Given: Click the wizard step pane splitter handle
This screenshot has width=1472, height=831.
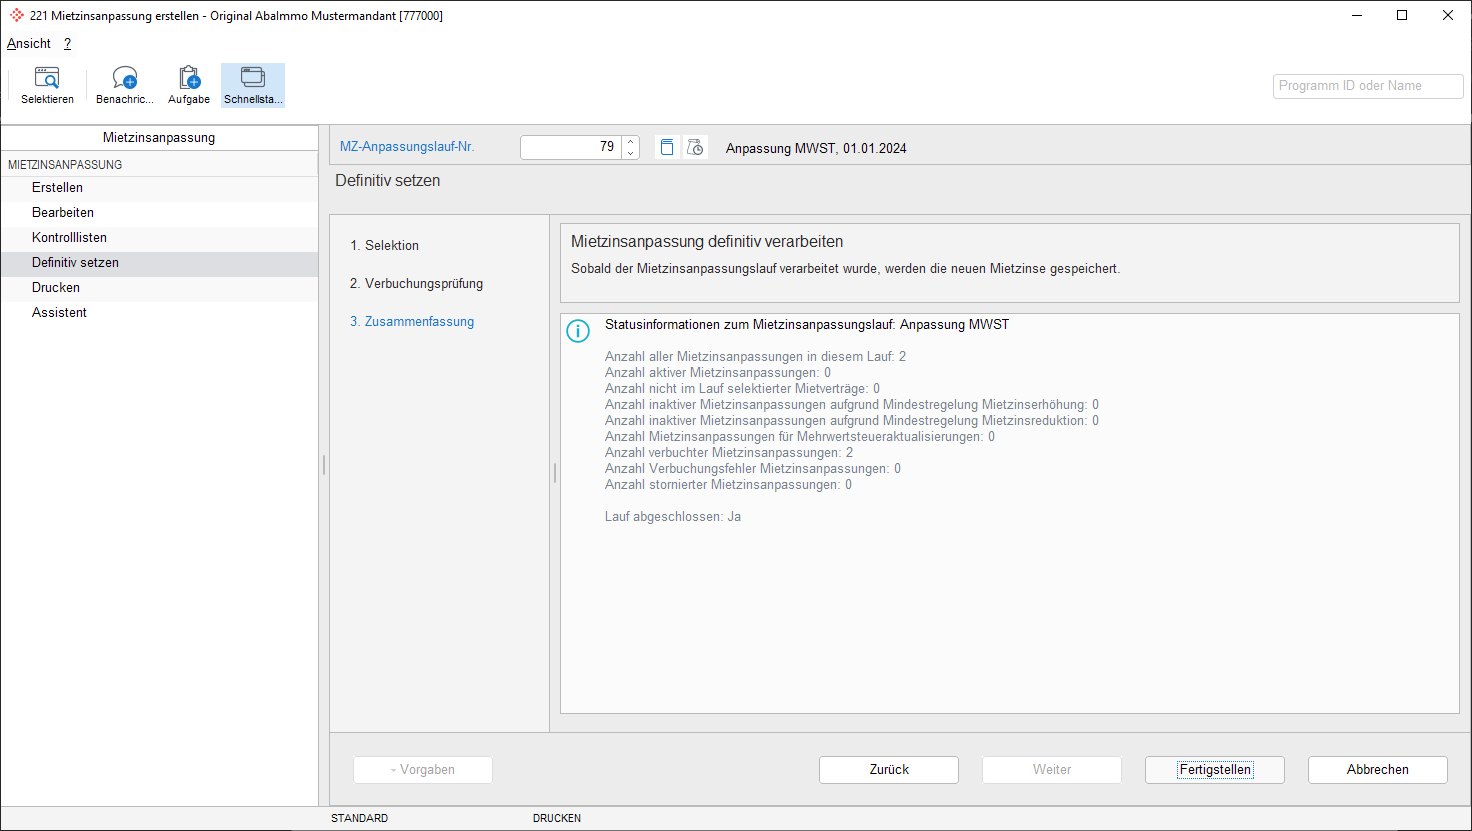Looking at the screenshot, I should point(554,473).
